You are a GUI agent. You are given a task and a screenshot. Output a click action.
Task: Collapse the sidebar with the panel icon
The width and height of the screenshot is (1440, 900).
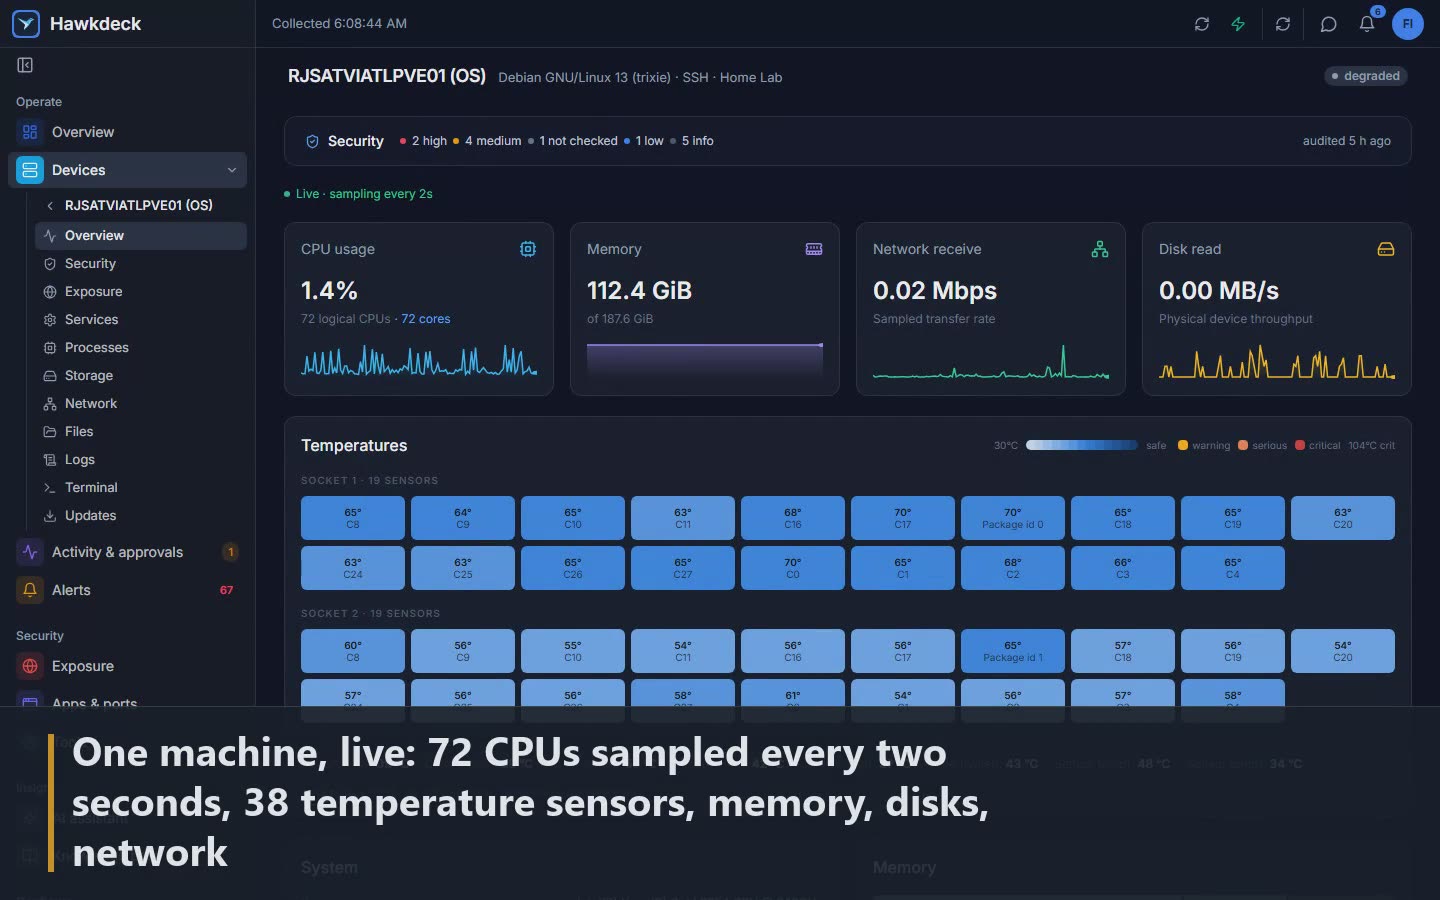coord(25,65)
